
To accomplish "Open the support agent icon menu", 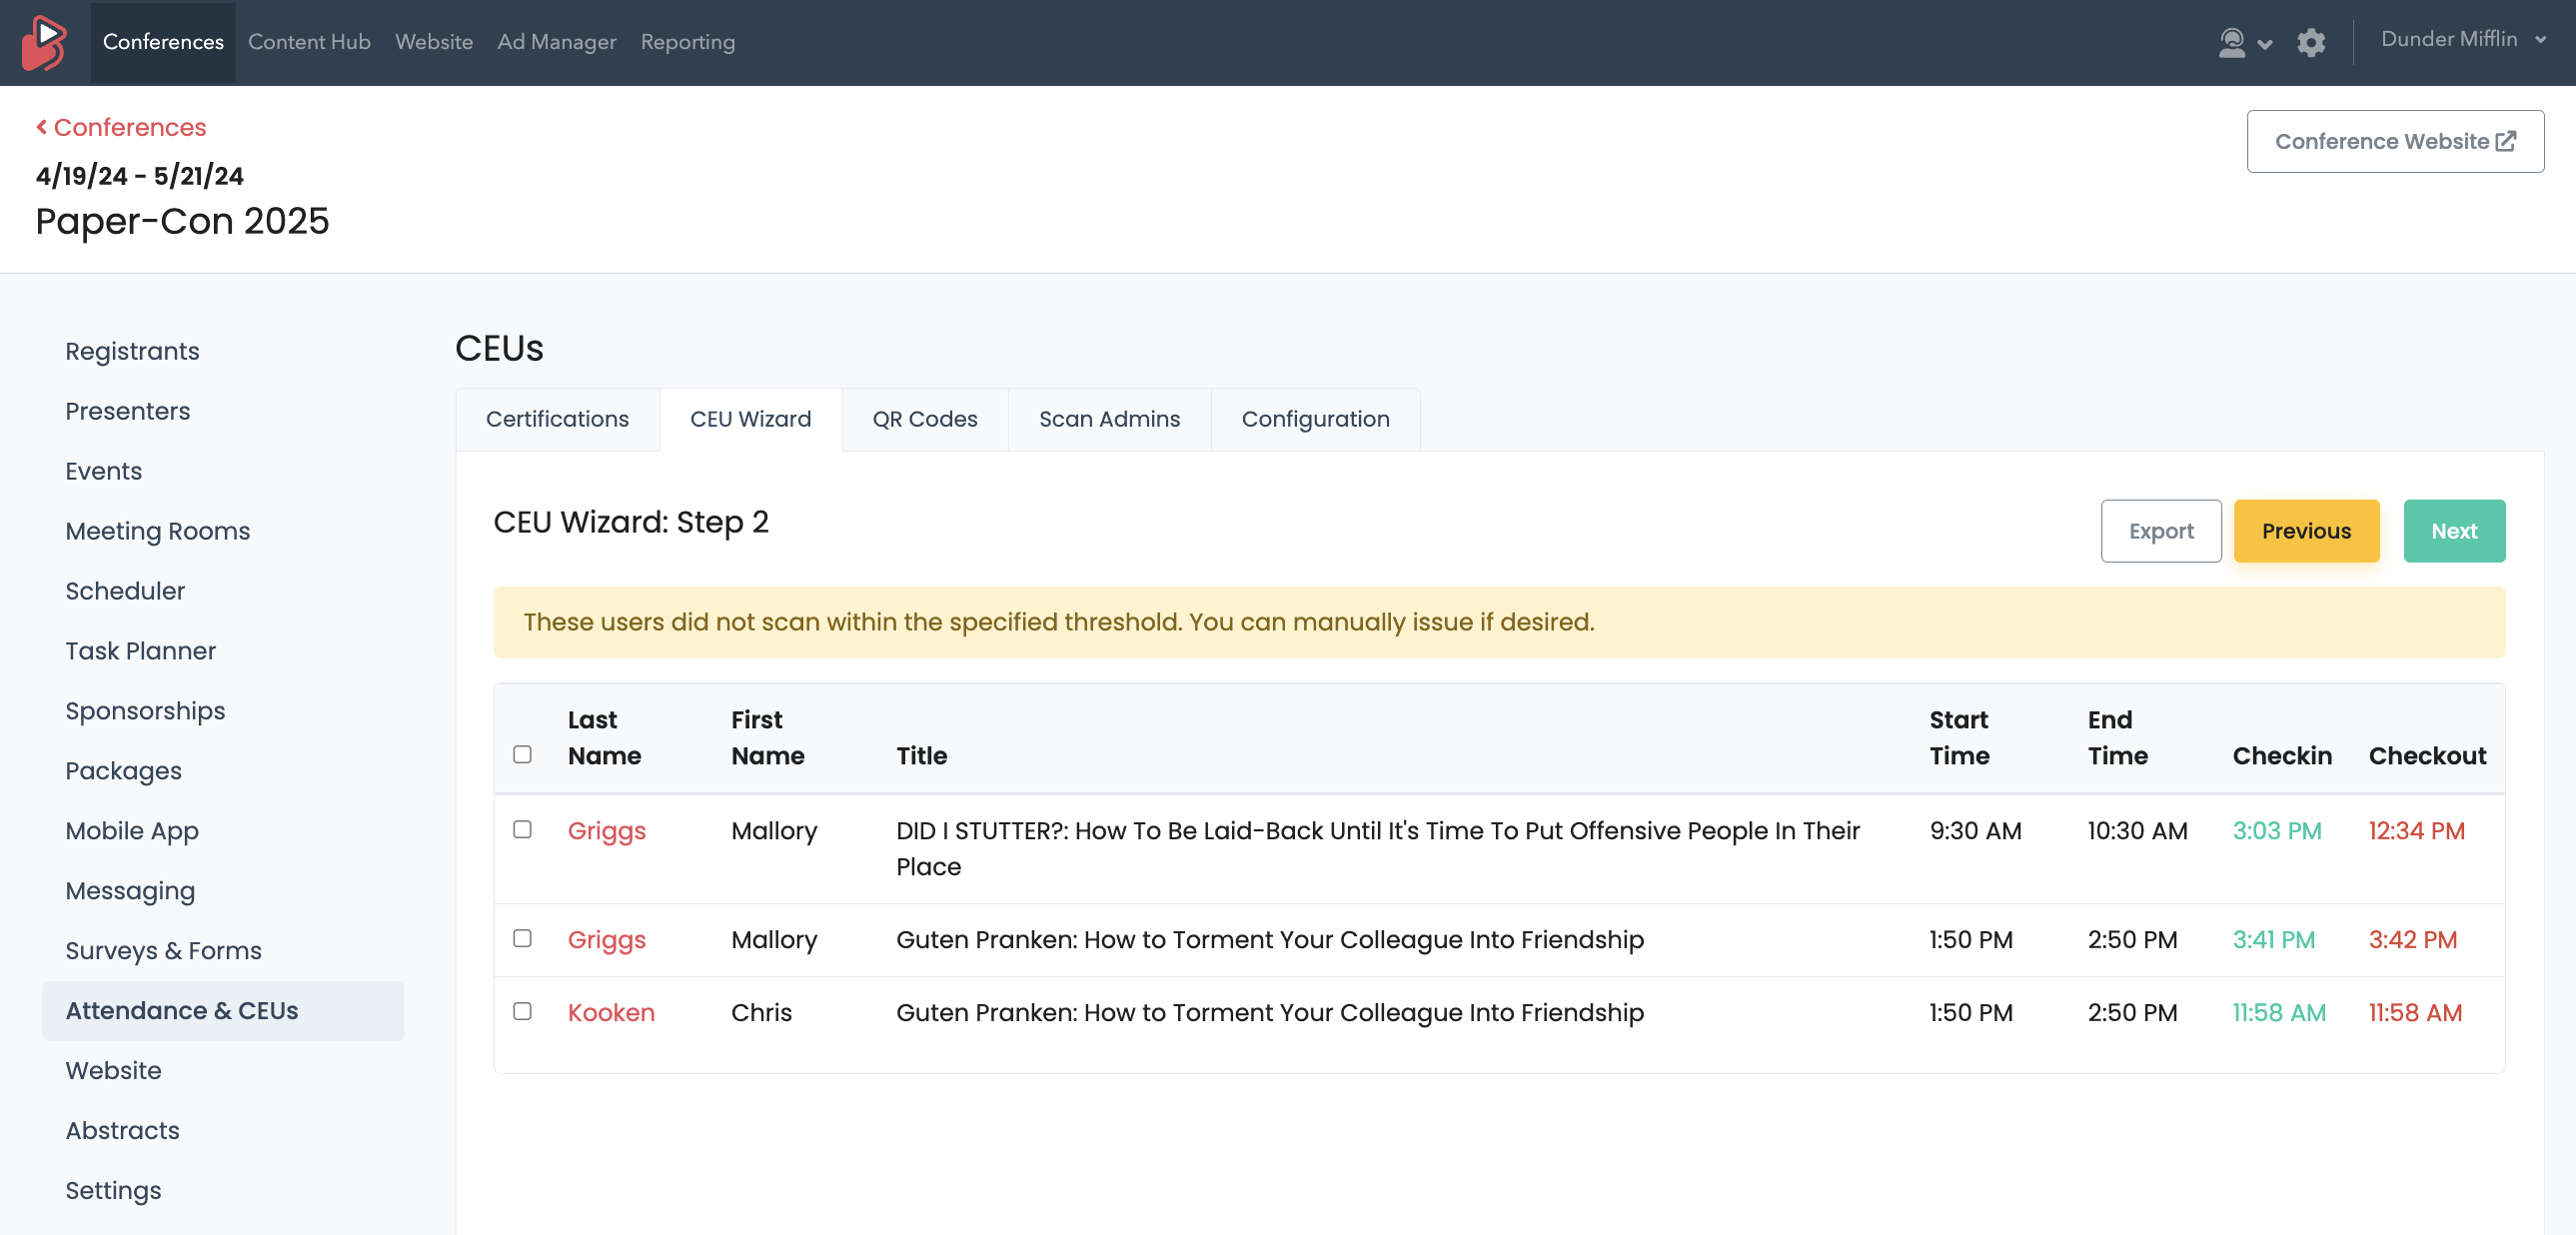I will 2244,42.
